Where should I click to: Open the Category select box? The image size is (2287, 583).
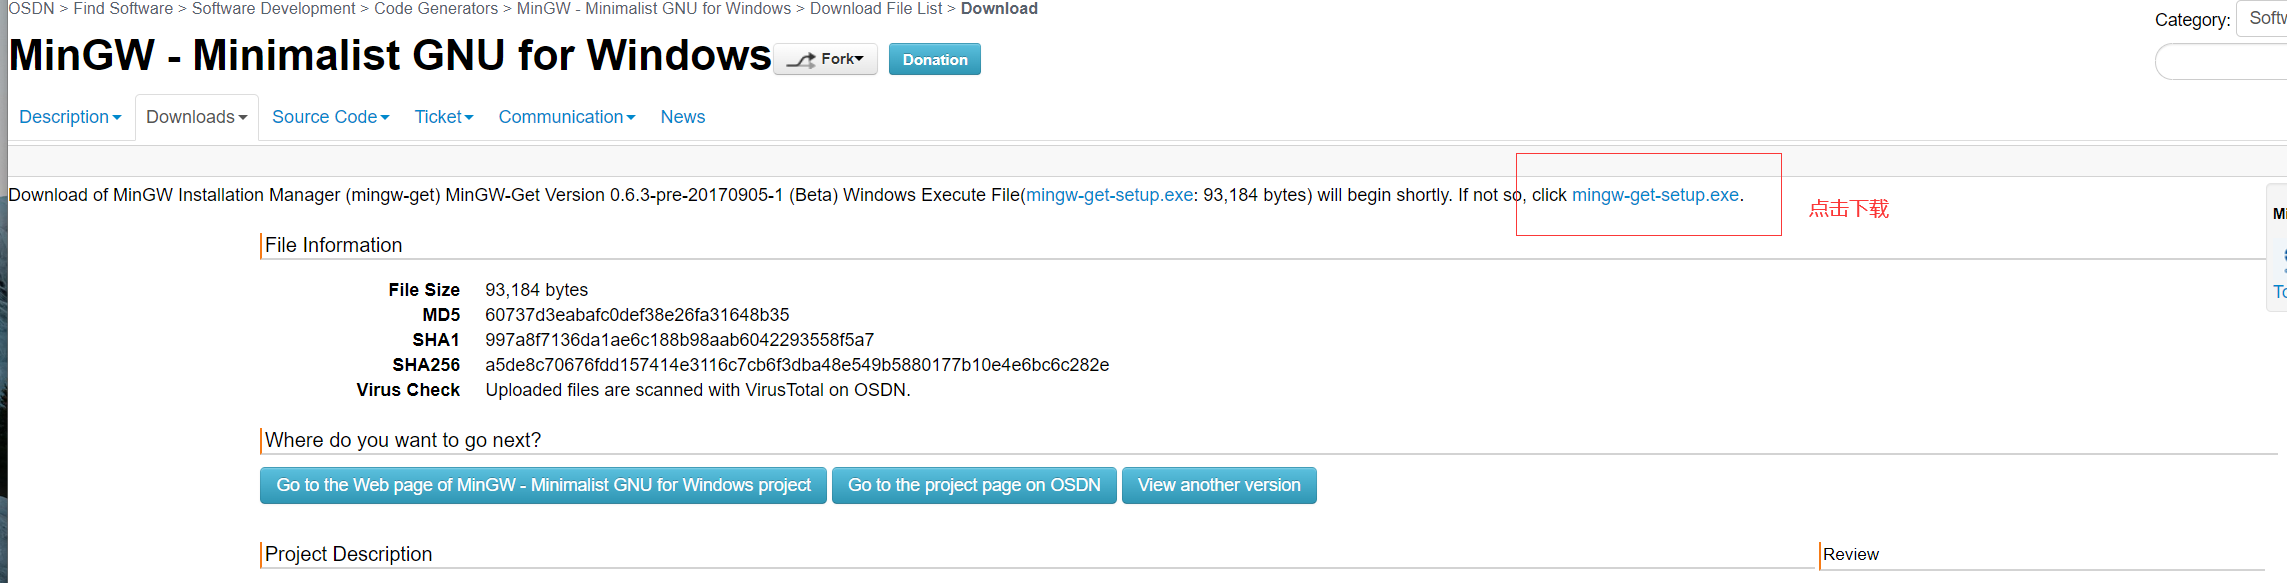click(2265, 18)
